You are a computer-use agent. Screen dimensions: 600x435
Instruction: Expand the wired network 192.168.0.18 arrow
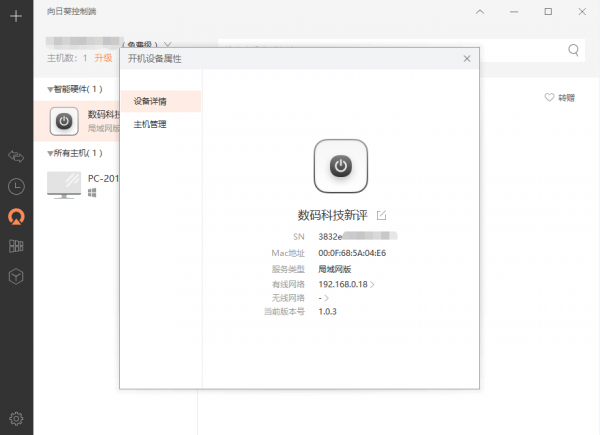pos(373,285)
